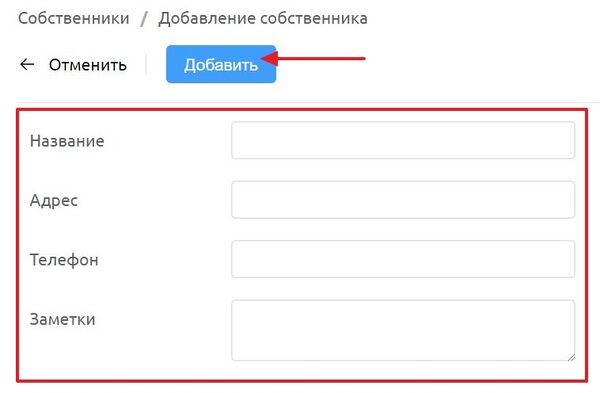Click the vertical divider between Отменить and Добавить
This screenshot has width=600, height=393.
click(x=146, y=64)
